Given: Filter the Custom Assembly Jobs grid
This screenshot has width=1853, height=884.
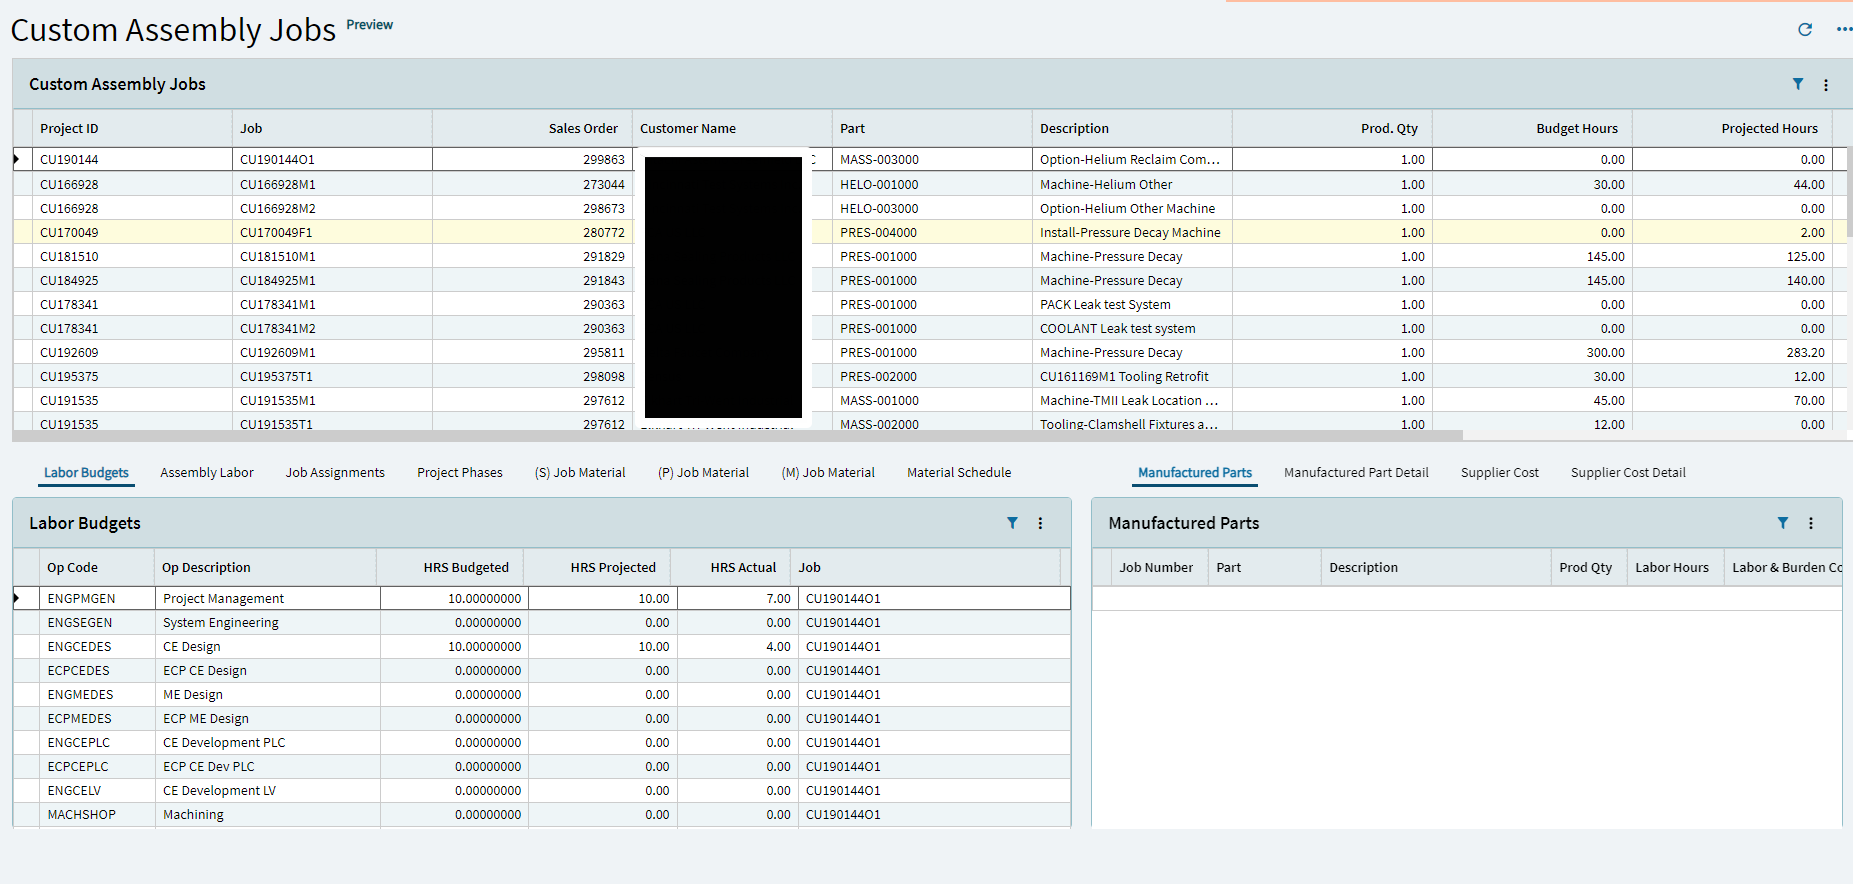Looking at the screenshot, I should point(1797,85).
